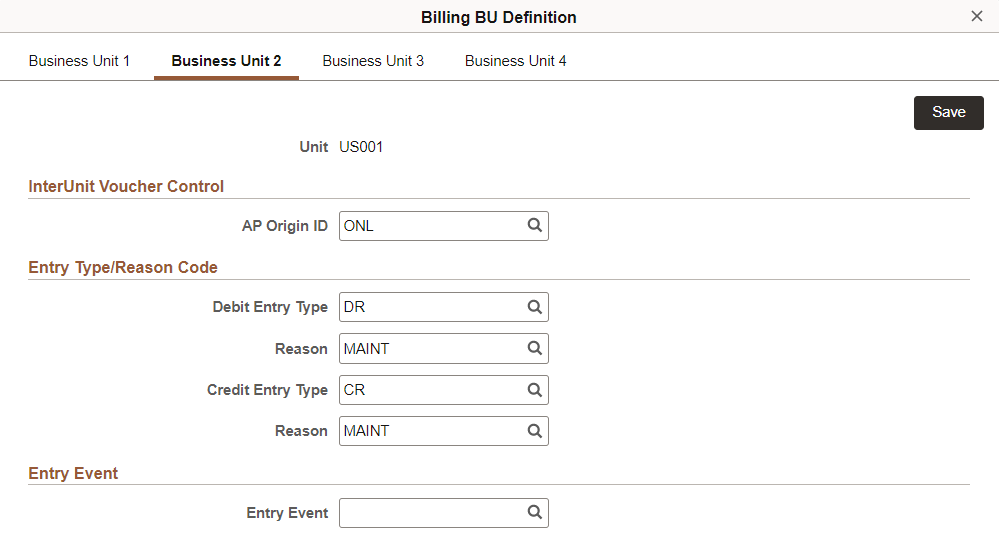Open lookup for AP Origin ID
This screenshot has height=547, width=999.
tap(535, 225)
